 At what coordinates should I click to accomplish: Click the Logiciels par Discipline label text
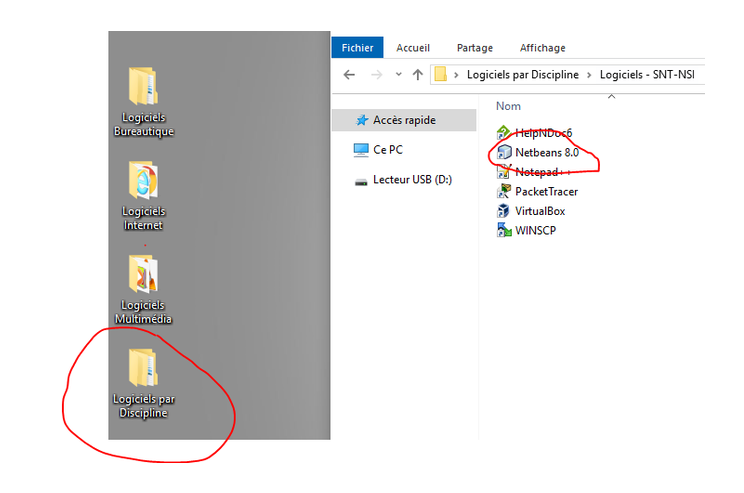pos(143,406)
